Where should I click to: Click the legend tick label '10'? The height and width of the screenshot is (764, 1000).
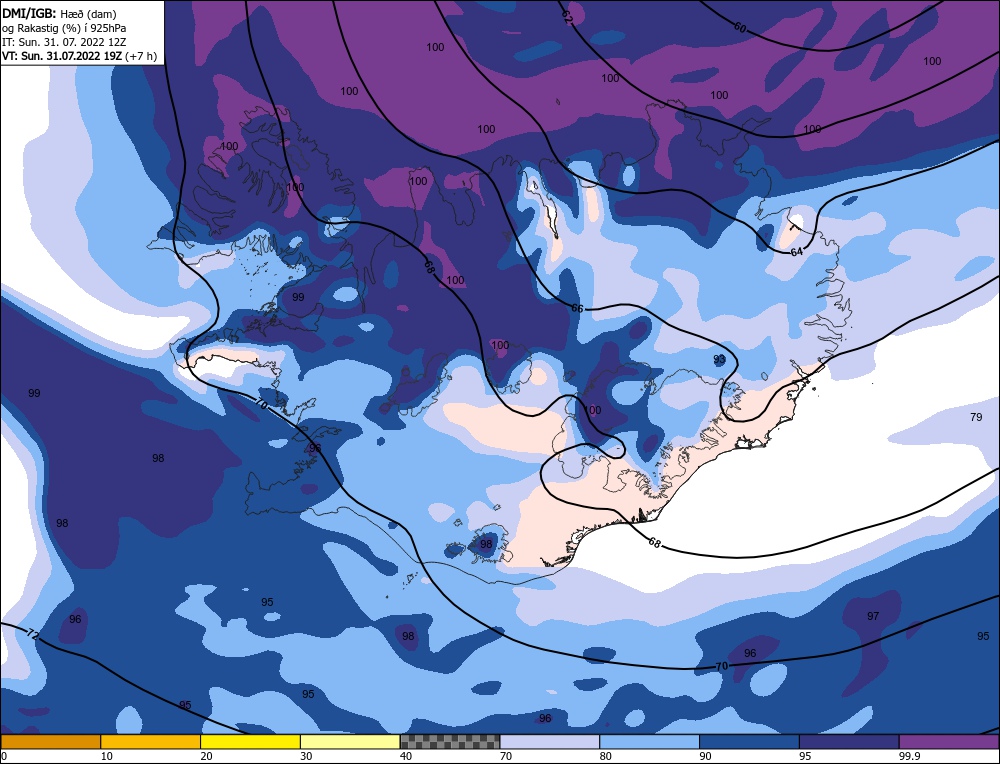[107, 756]
